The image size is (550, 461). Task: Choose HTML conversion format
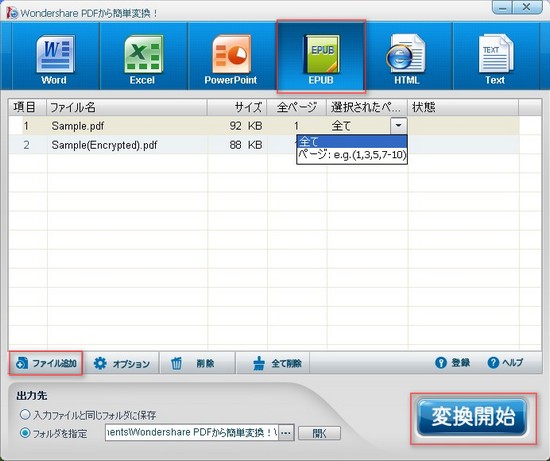[x=408, y=55]
